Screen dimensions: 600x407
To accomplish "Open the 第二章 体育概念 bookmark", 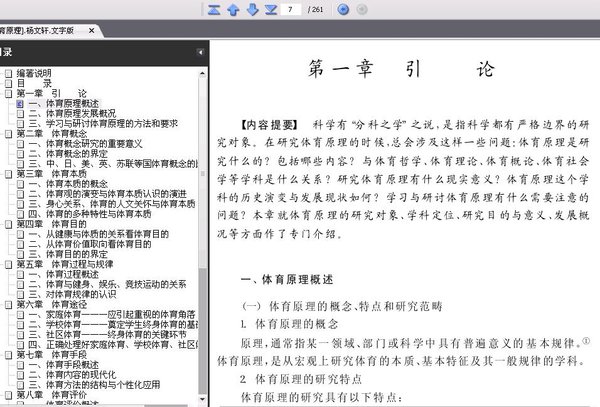I will pyautogui.click(x=52, y=133).
